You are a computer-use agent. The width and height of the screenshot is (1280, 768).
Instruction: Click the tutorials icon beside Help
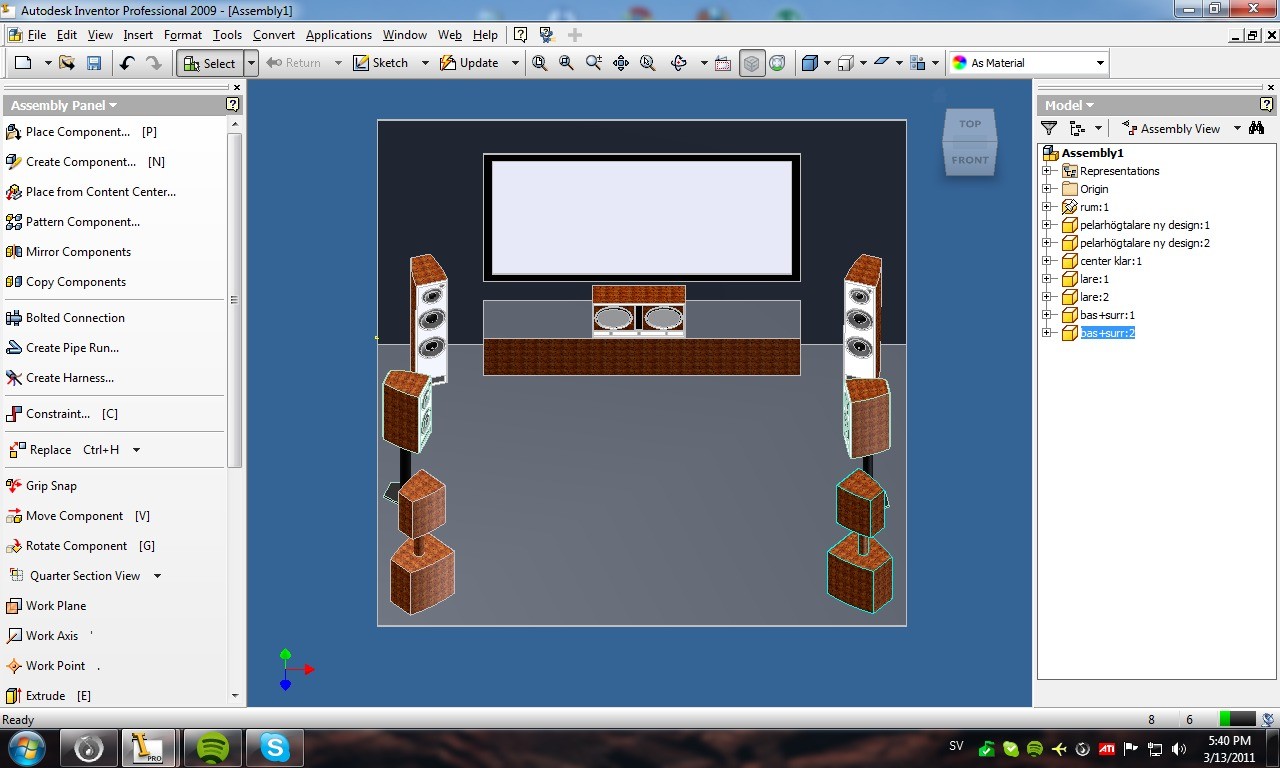coord(546,34)
